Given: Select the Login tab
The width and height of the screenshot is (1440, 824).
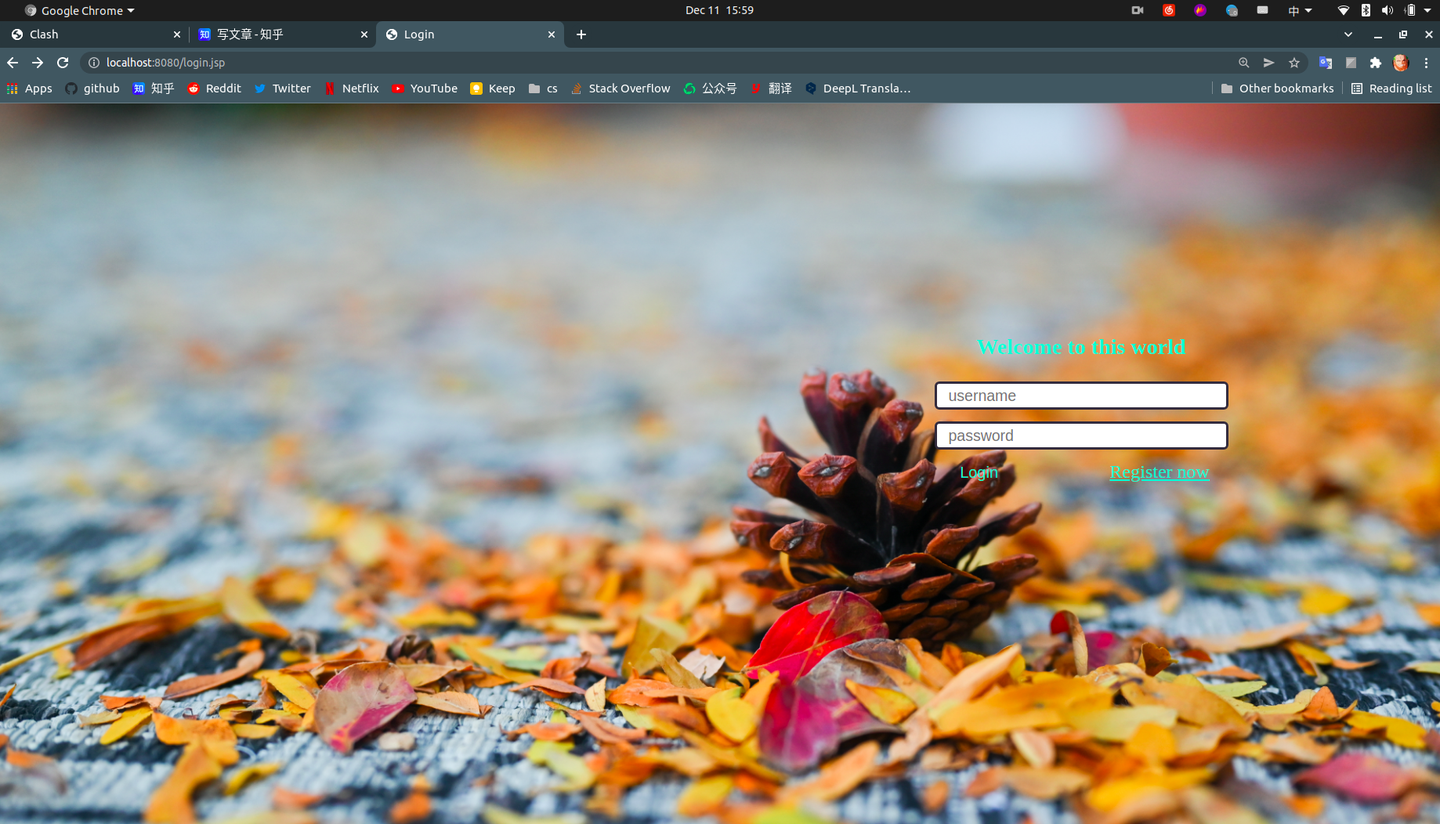Looking at the screenshot, I should click(470, 34).
